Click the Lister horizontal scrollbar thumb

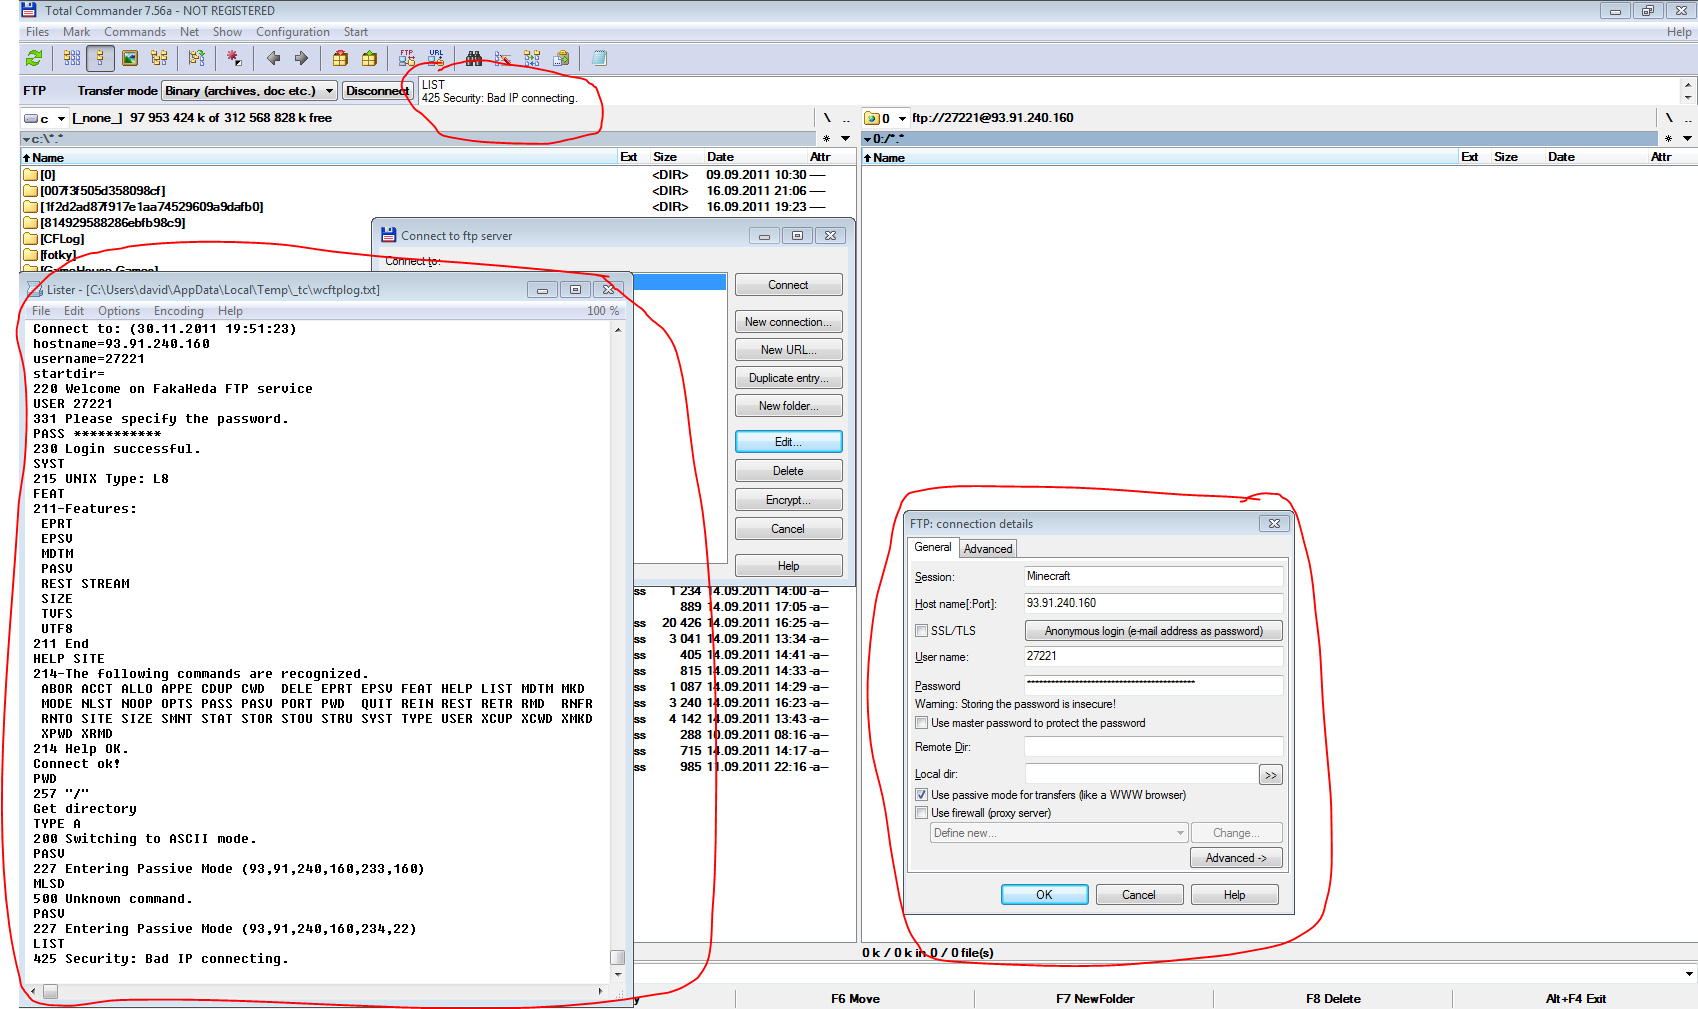click(x=50, y=992)
